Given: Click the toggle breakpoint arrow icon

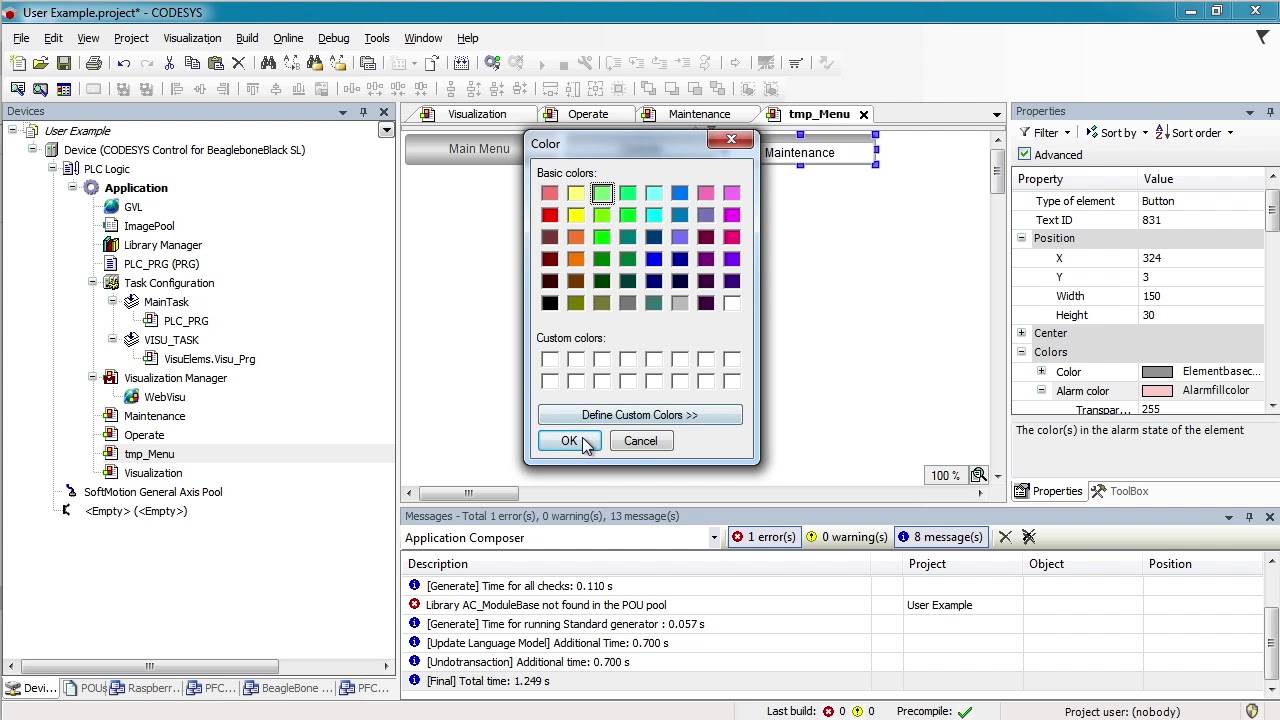Looking at the screenshot, I should point(735,63).
